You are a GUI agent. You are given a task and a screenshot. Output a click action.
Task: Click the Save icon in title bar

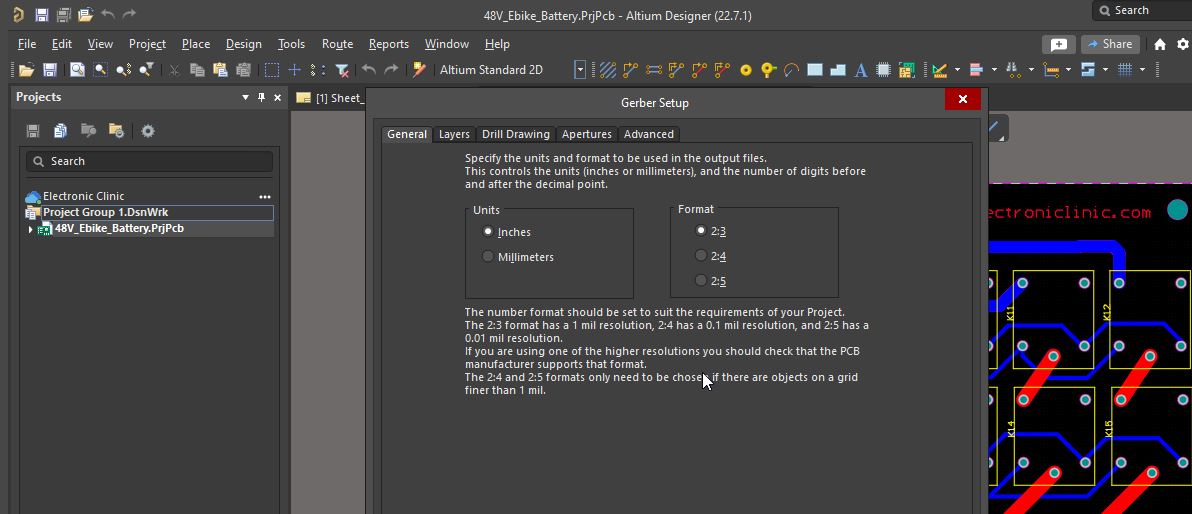[x=42, y=14]
